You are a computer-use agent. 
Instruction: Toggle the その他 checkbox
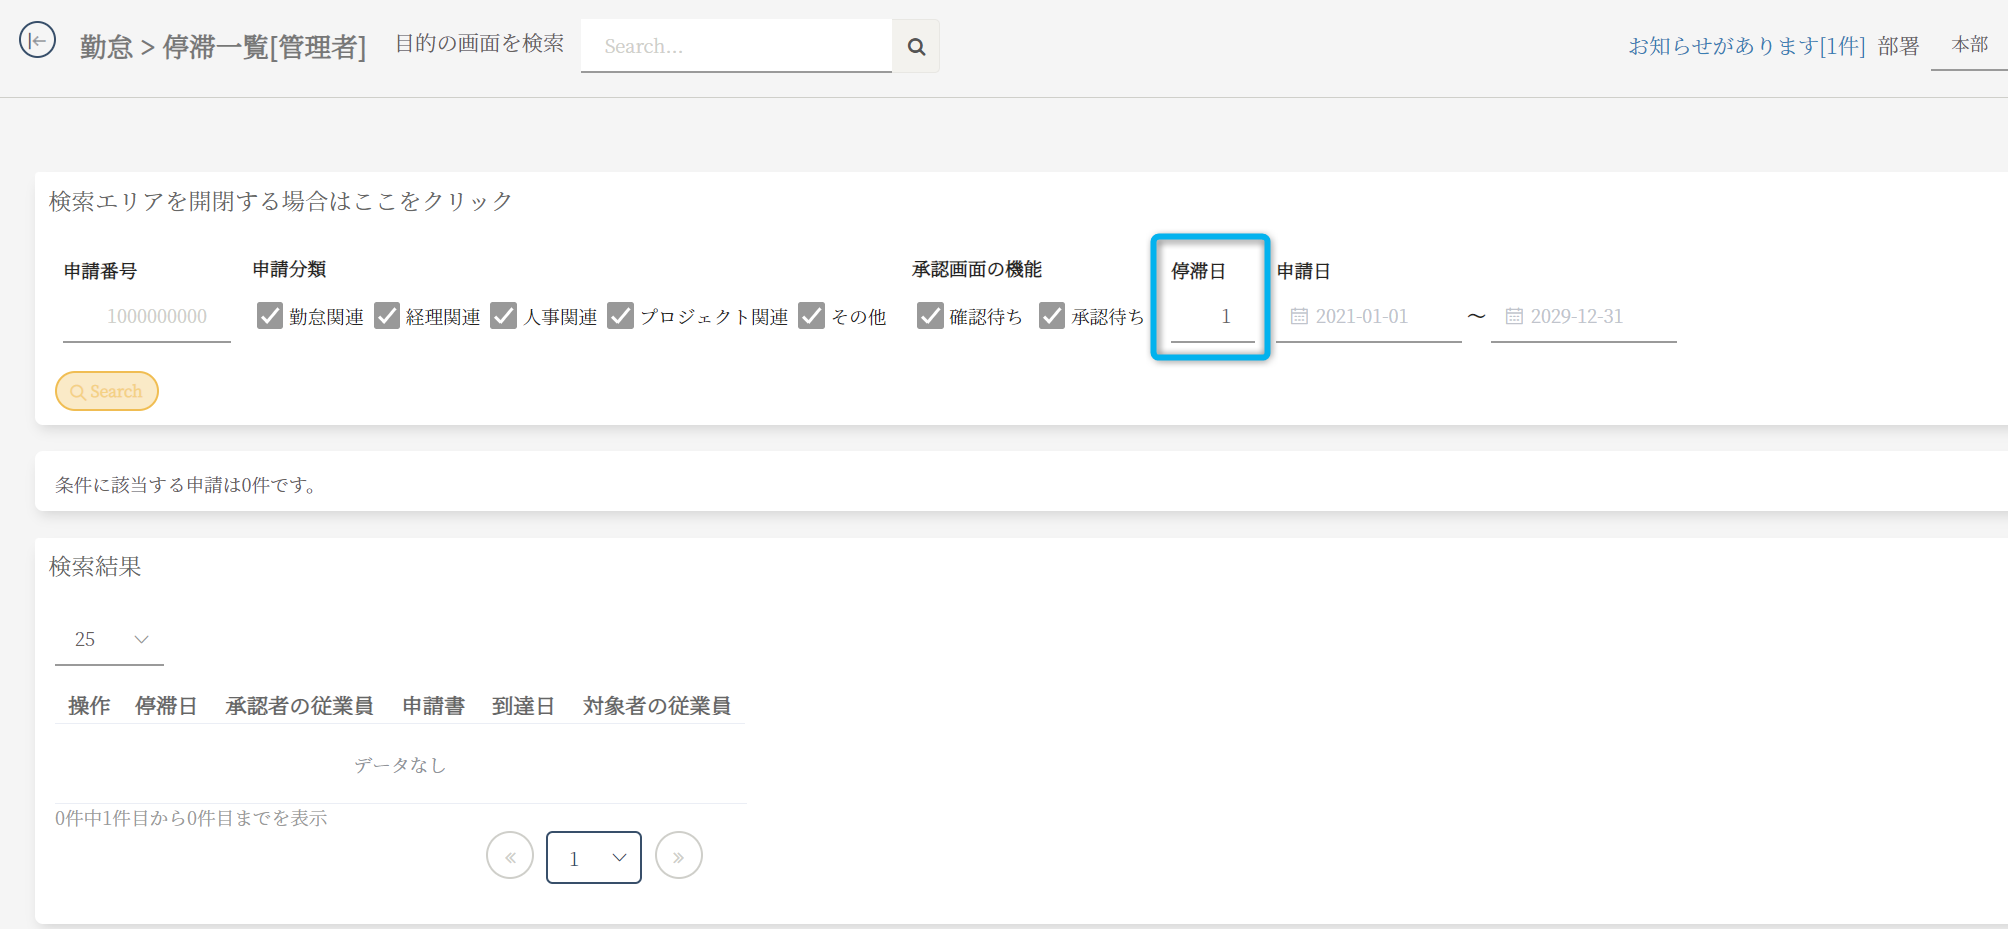(812, 316)
